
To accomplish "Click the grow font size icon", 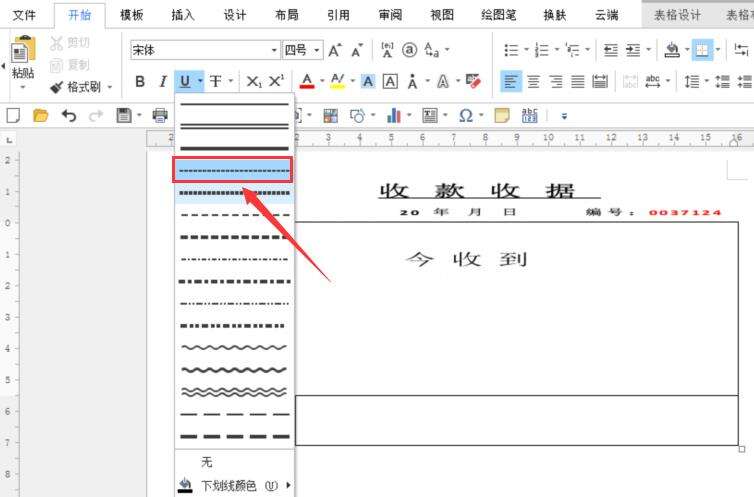I will click(x=335, y=50).
